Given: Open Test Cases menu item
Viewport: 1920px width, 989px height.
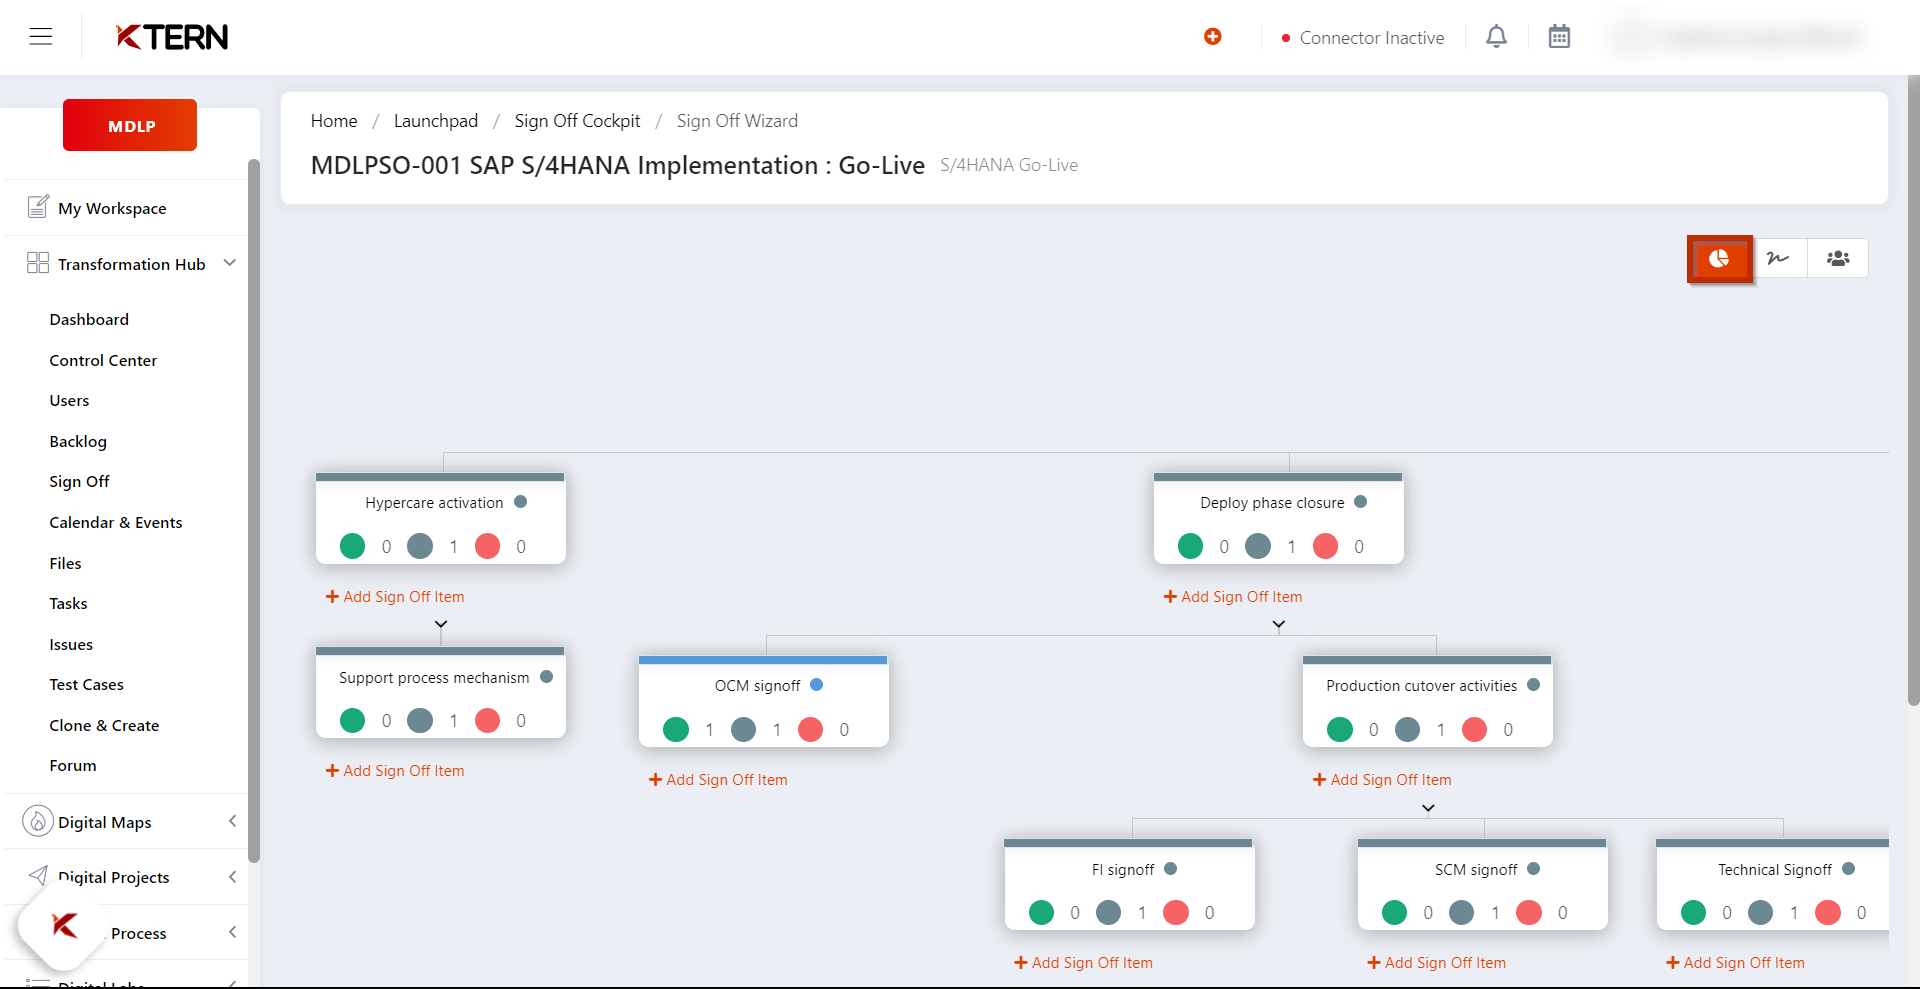Looking at the screenshot, I should (86, 684).
